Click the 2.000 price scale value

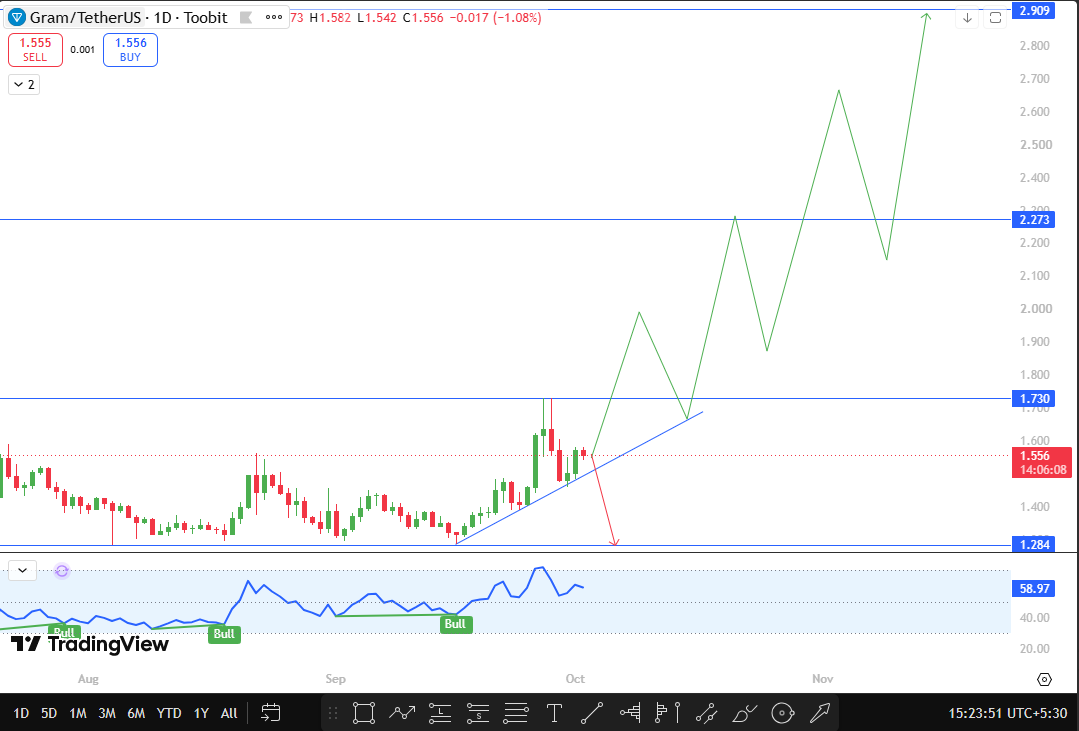click(x=1036, y=308)
